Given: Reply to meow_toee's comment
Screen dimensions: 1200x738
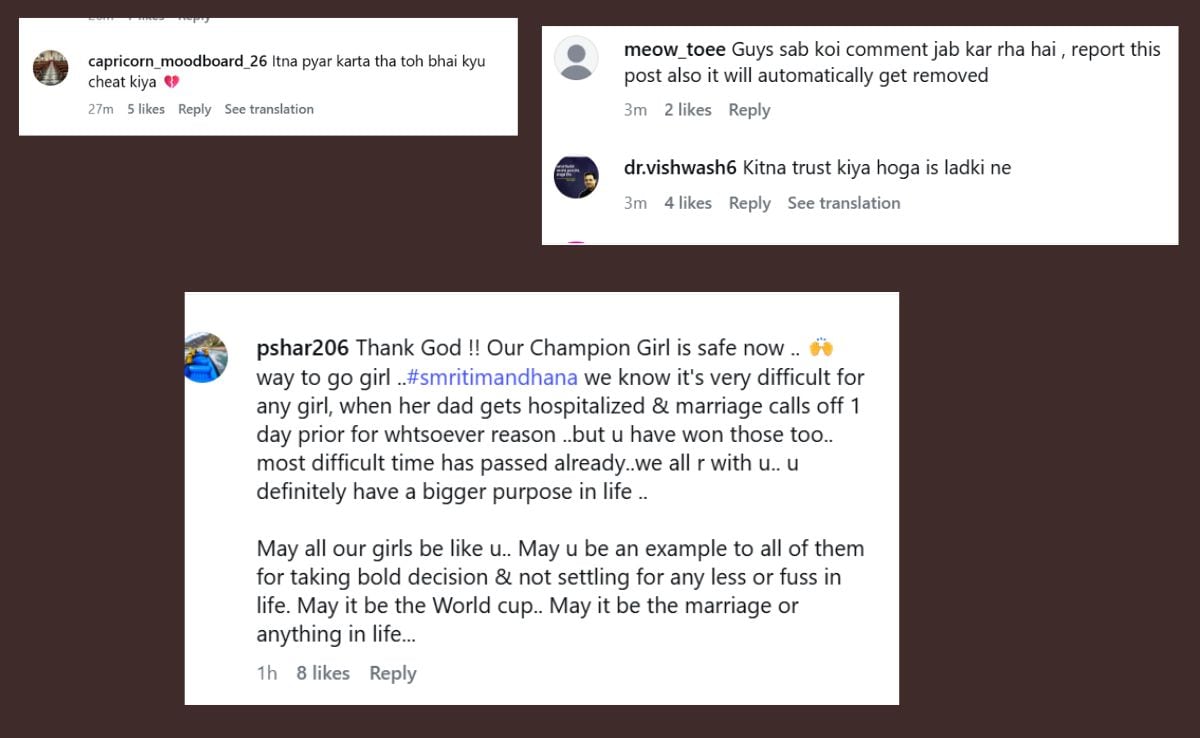Looking at the screenshot, I should (749, 110).
